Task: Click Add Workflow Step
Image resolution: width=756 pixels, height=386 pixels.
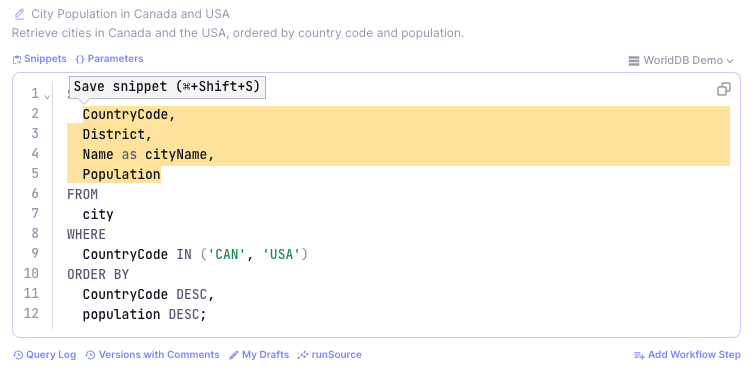Action: pyautogui.click(x=687, y=355)
